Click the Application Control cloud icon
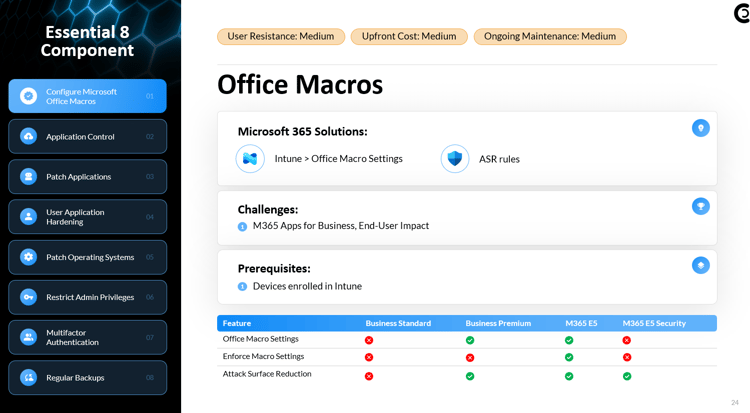The image size is (750, 413). coord(28,137)
